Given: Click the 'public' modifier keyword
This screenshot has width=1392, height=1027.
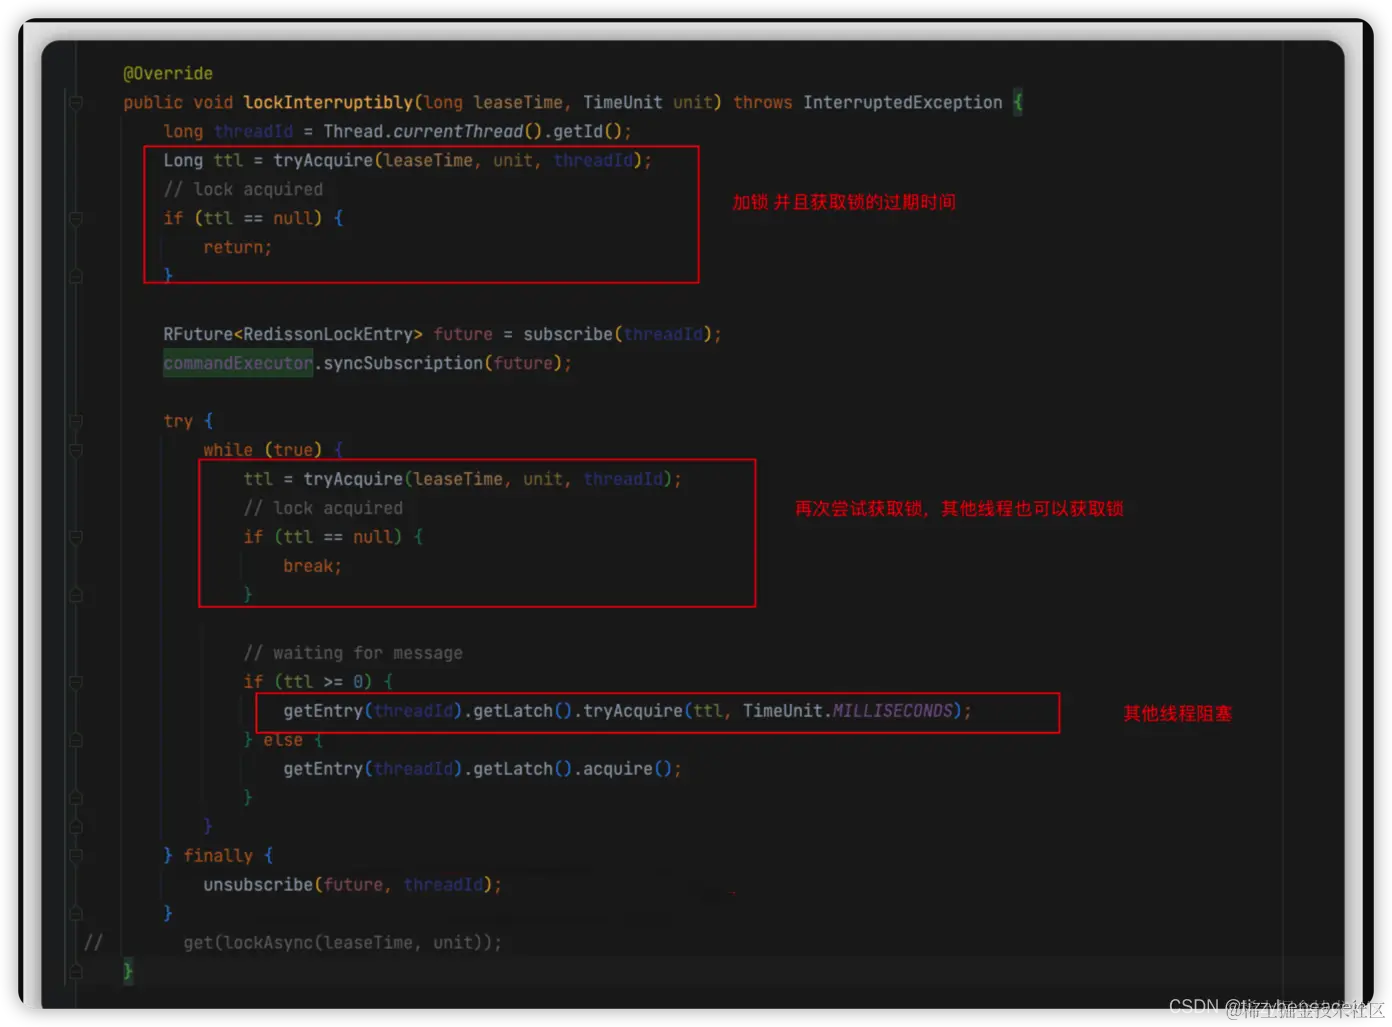Looking at the screenshot, I should click(153, 102).
